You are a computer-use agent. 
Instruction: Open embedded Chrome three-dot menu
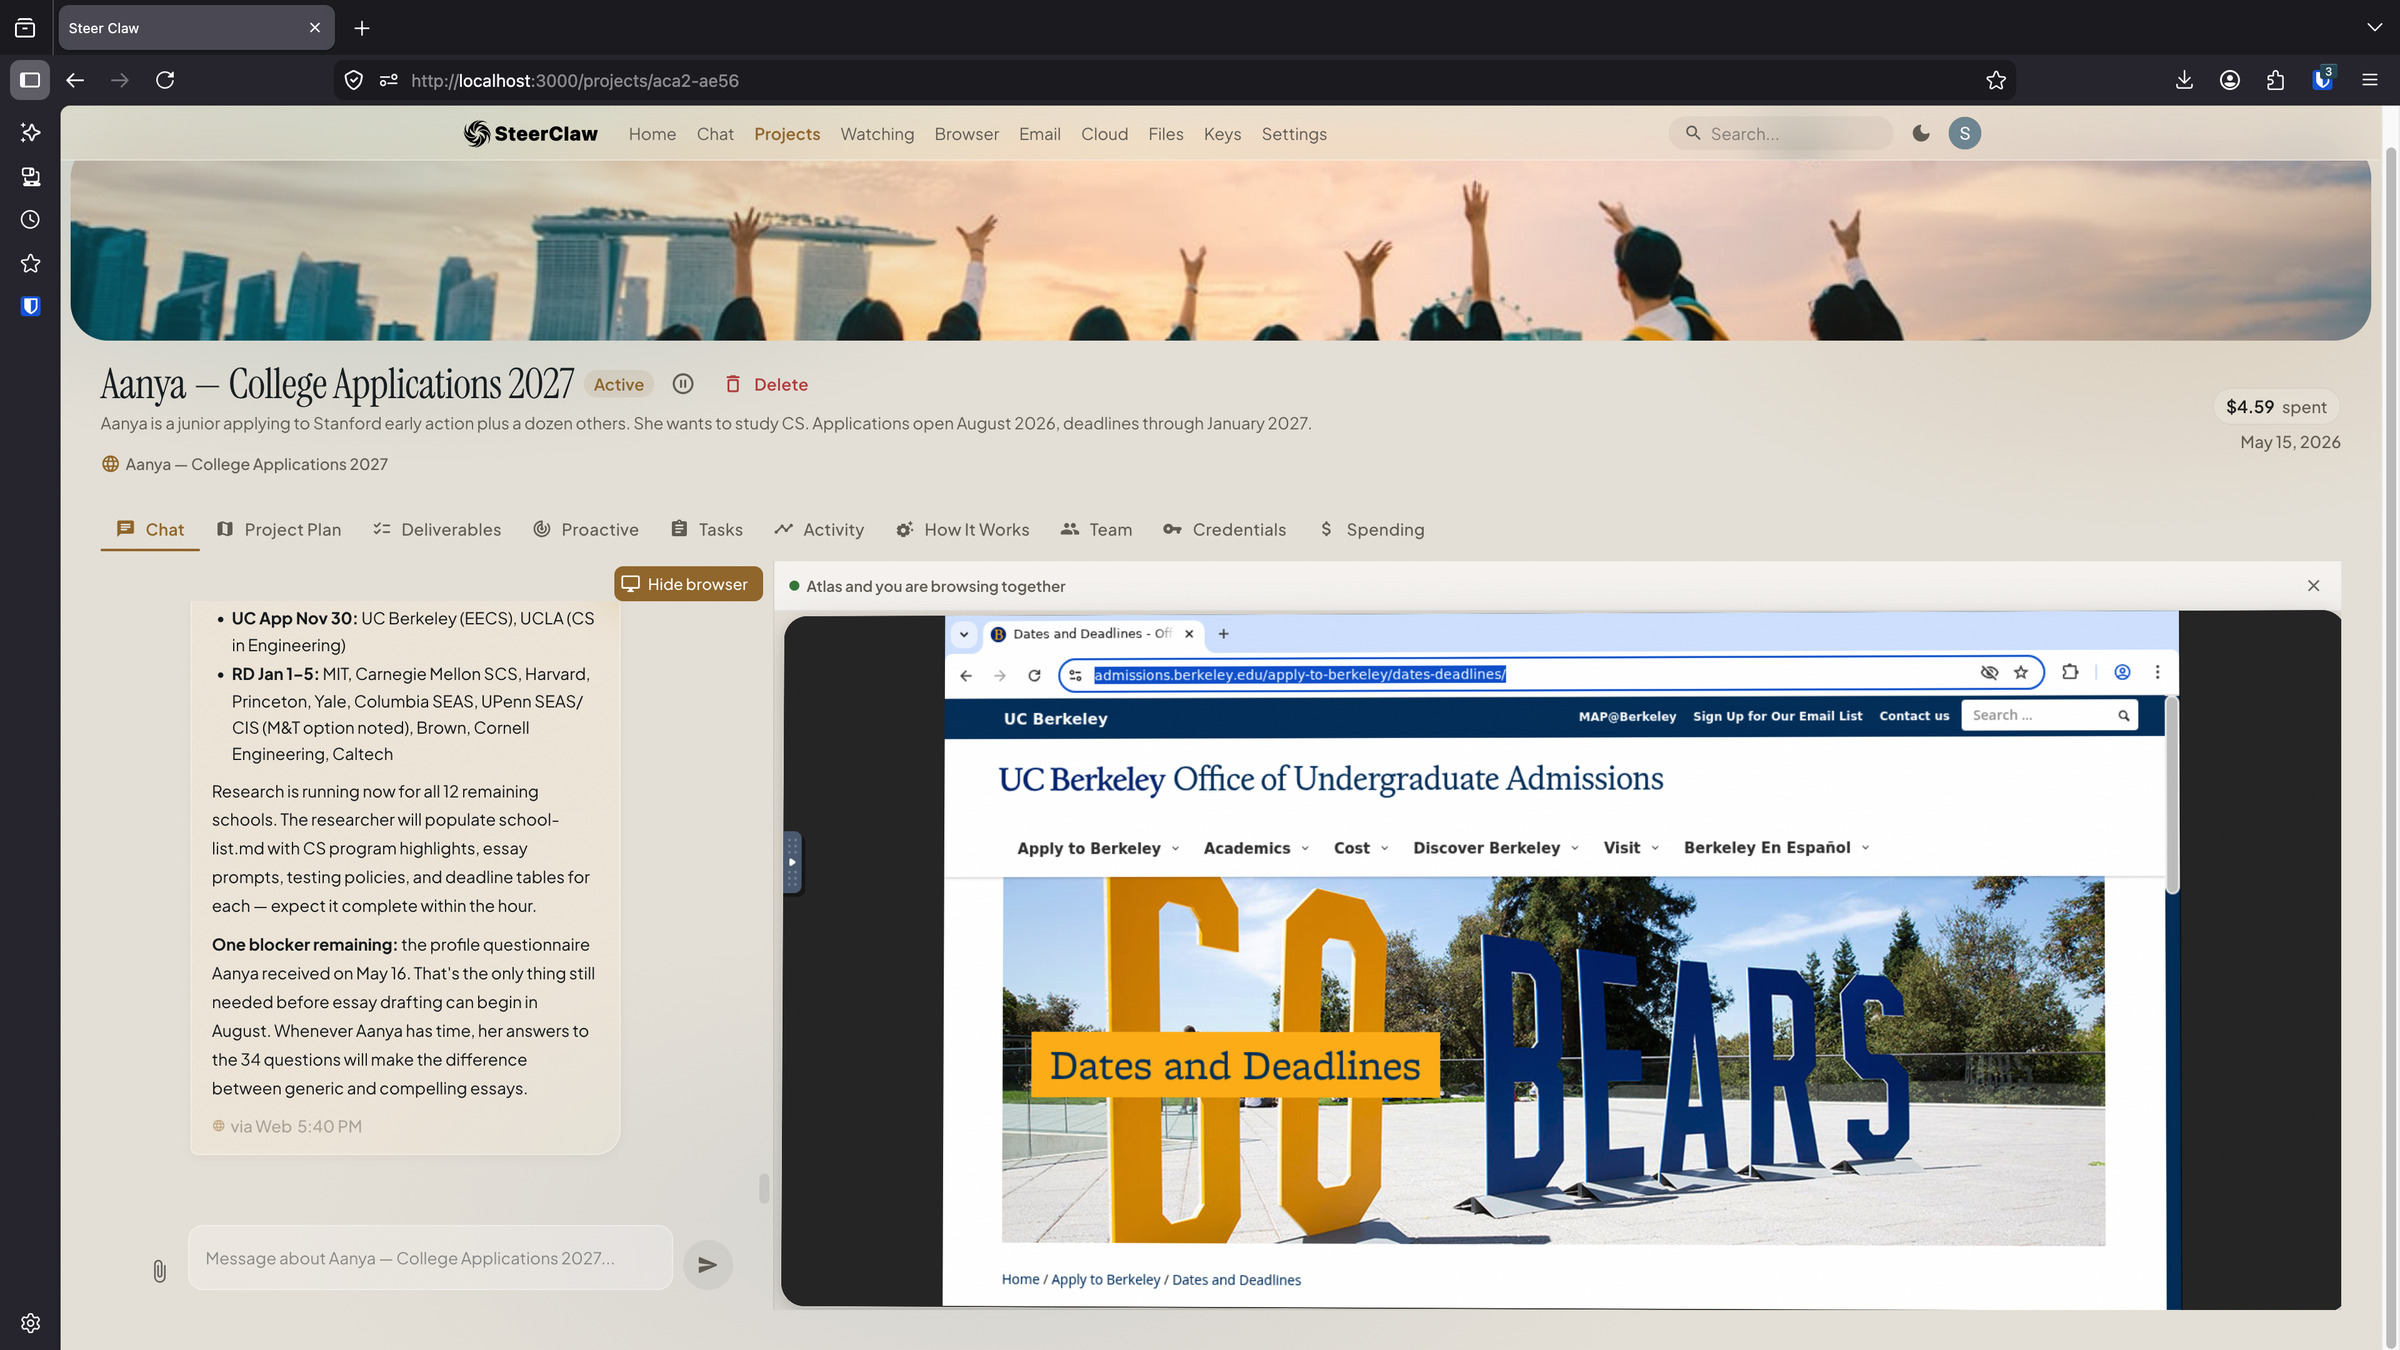2157,673
